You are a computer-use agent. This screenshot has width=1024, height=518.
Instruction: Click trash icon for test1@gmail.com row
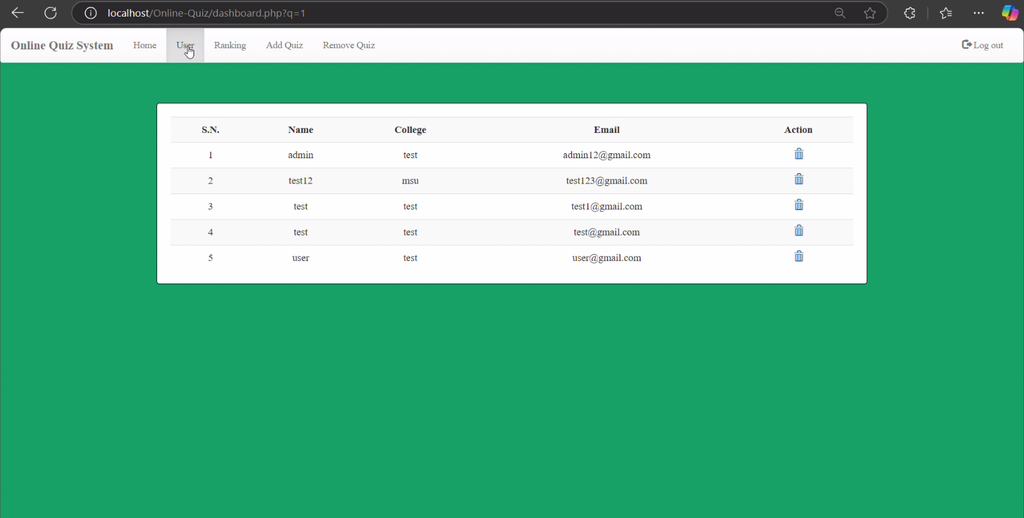(x=798, y=204)
